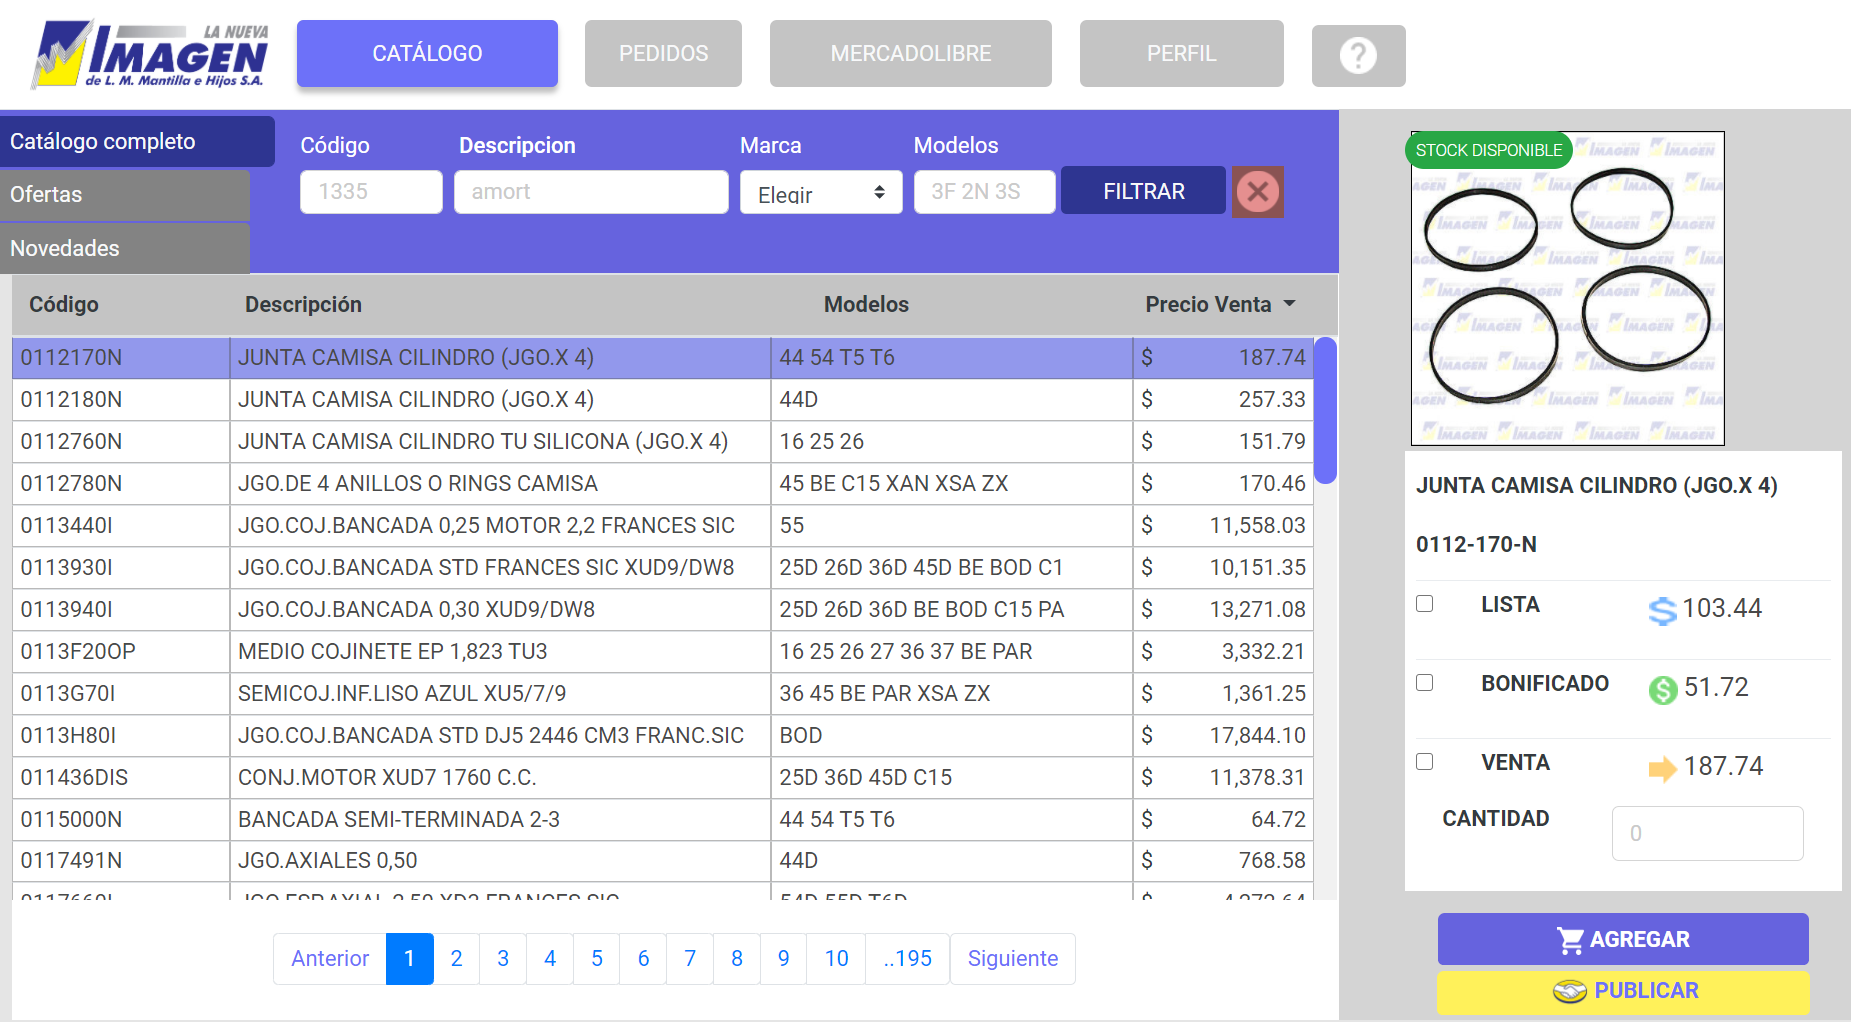This screenshot has width=1851, height=1022.
Task: Click the red clear filter X icon
Action: [x=1258, y=192]
